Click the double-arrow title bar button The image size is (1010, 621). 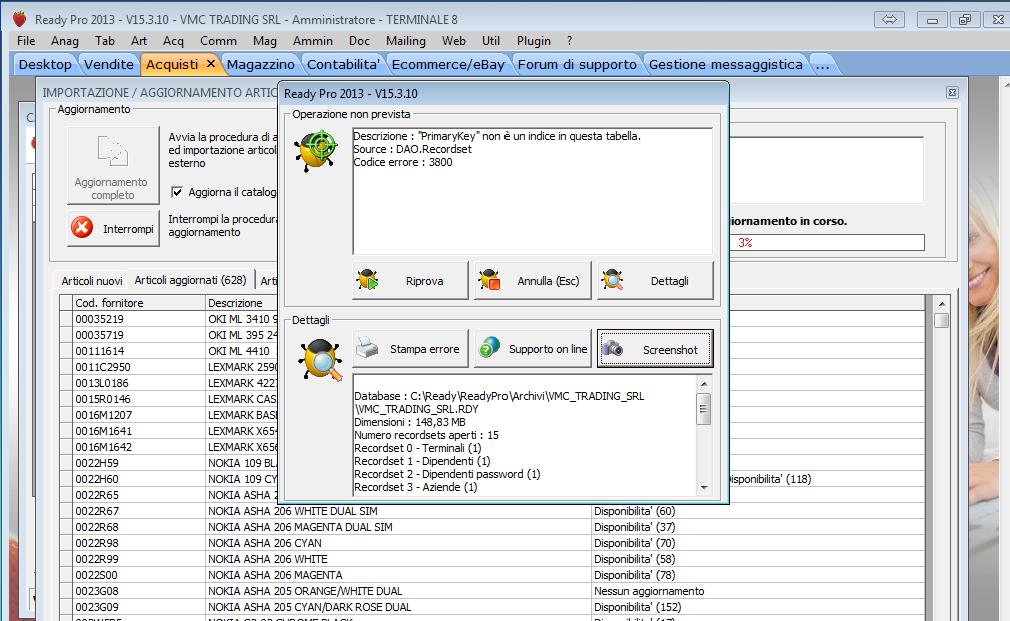889,19
